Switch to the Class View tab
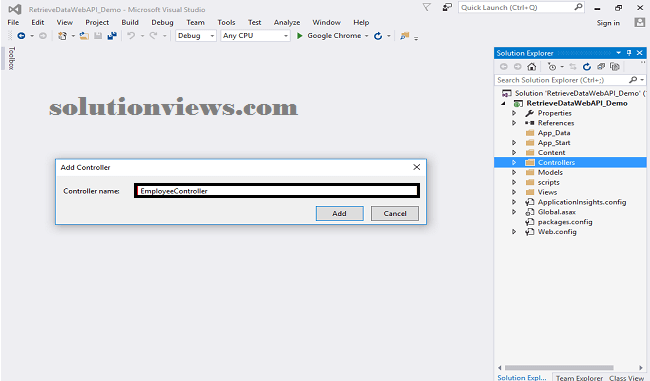The image size is (650, 381). click(x=626, y=378)
